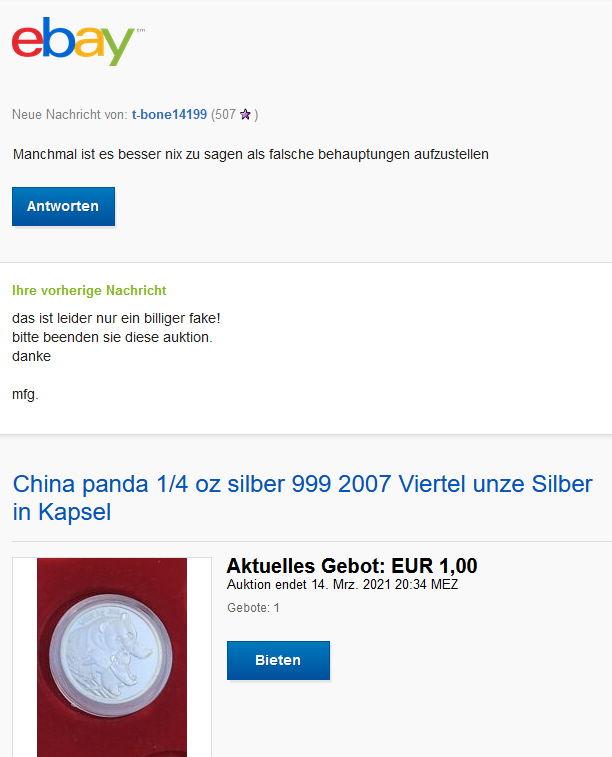This screenshot has width=612, height=757.
Task: View the silver panda coin thumbnail
Action: [112, 657]
